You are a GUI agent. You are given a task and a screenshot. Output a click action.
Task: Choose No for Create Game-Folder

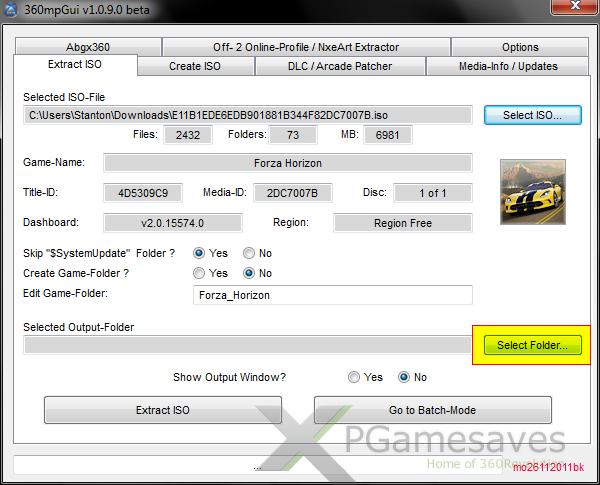tap(250, 273)
